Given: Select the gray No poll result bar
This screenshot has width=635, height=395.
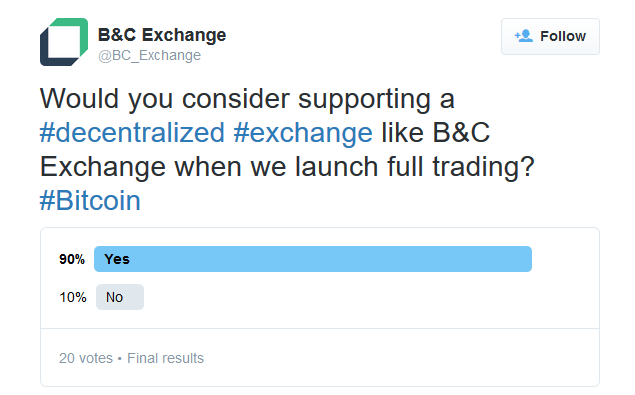Looking at the screenshot, I should point(120,297).
